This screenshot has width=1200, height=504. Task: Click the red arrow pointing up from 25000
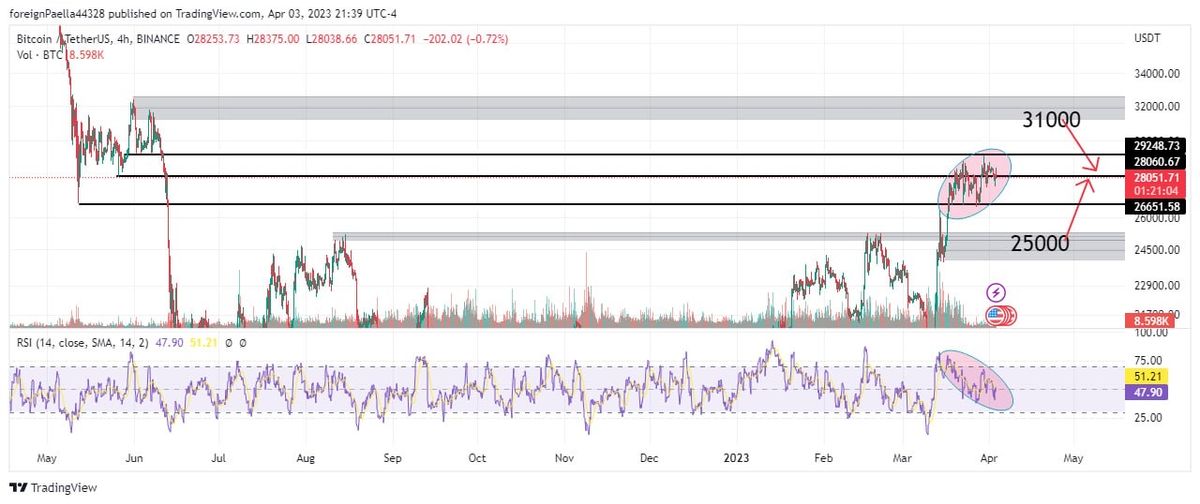(x=1079, y=211)
